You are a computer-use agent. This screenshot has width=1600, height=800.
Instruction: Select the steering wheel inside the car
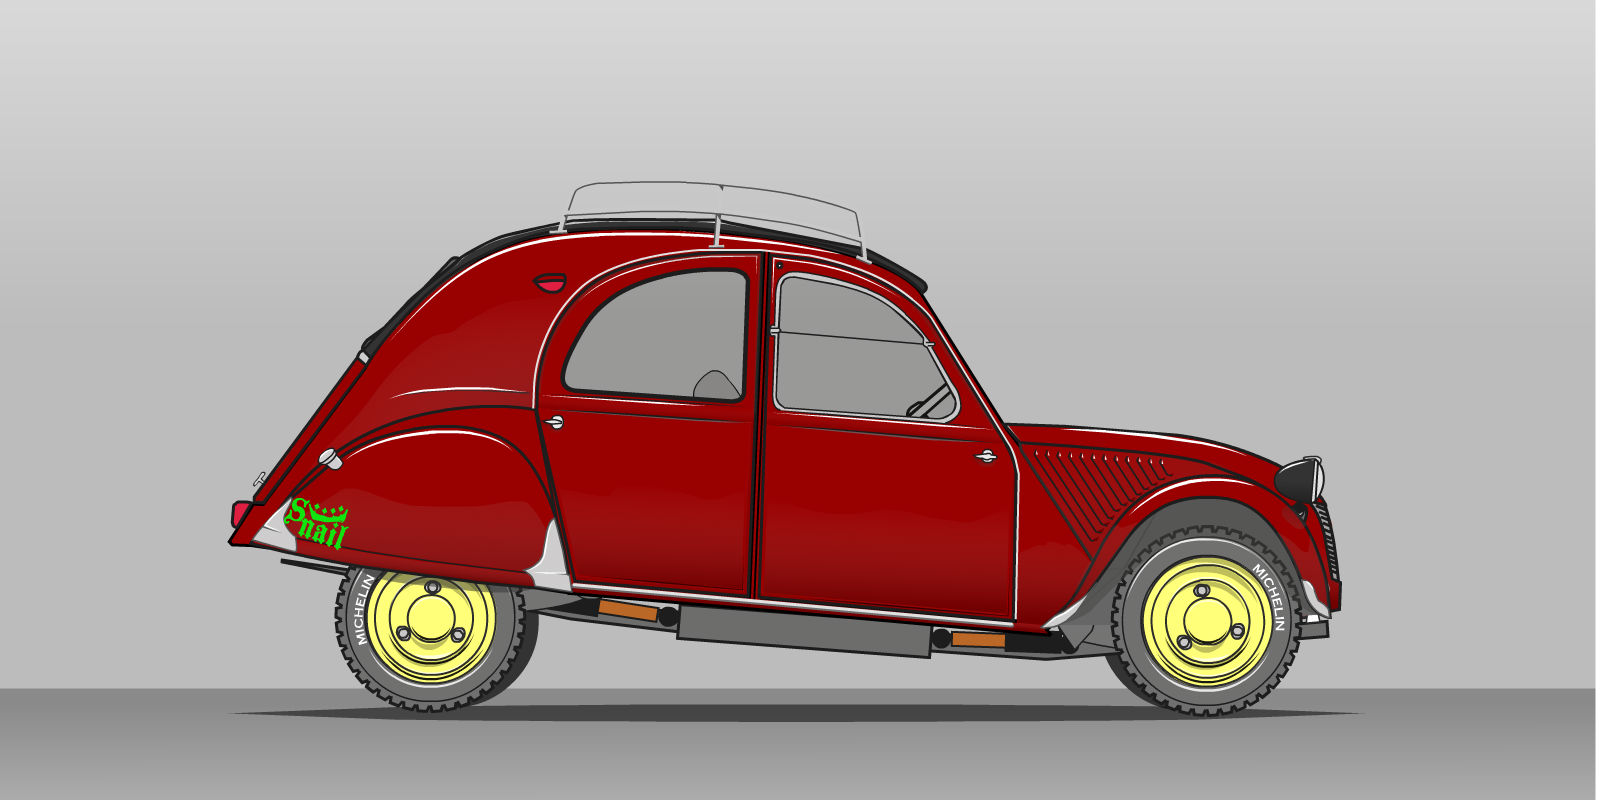pyautogui.click(x=930, y=401)
